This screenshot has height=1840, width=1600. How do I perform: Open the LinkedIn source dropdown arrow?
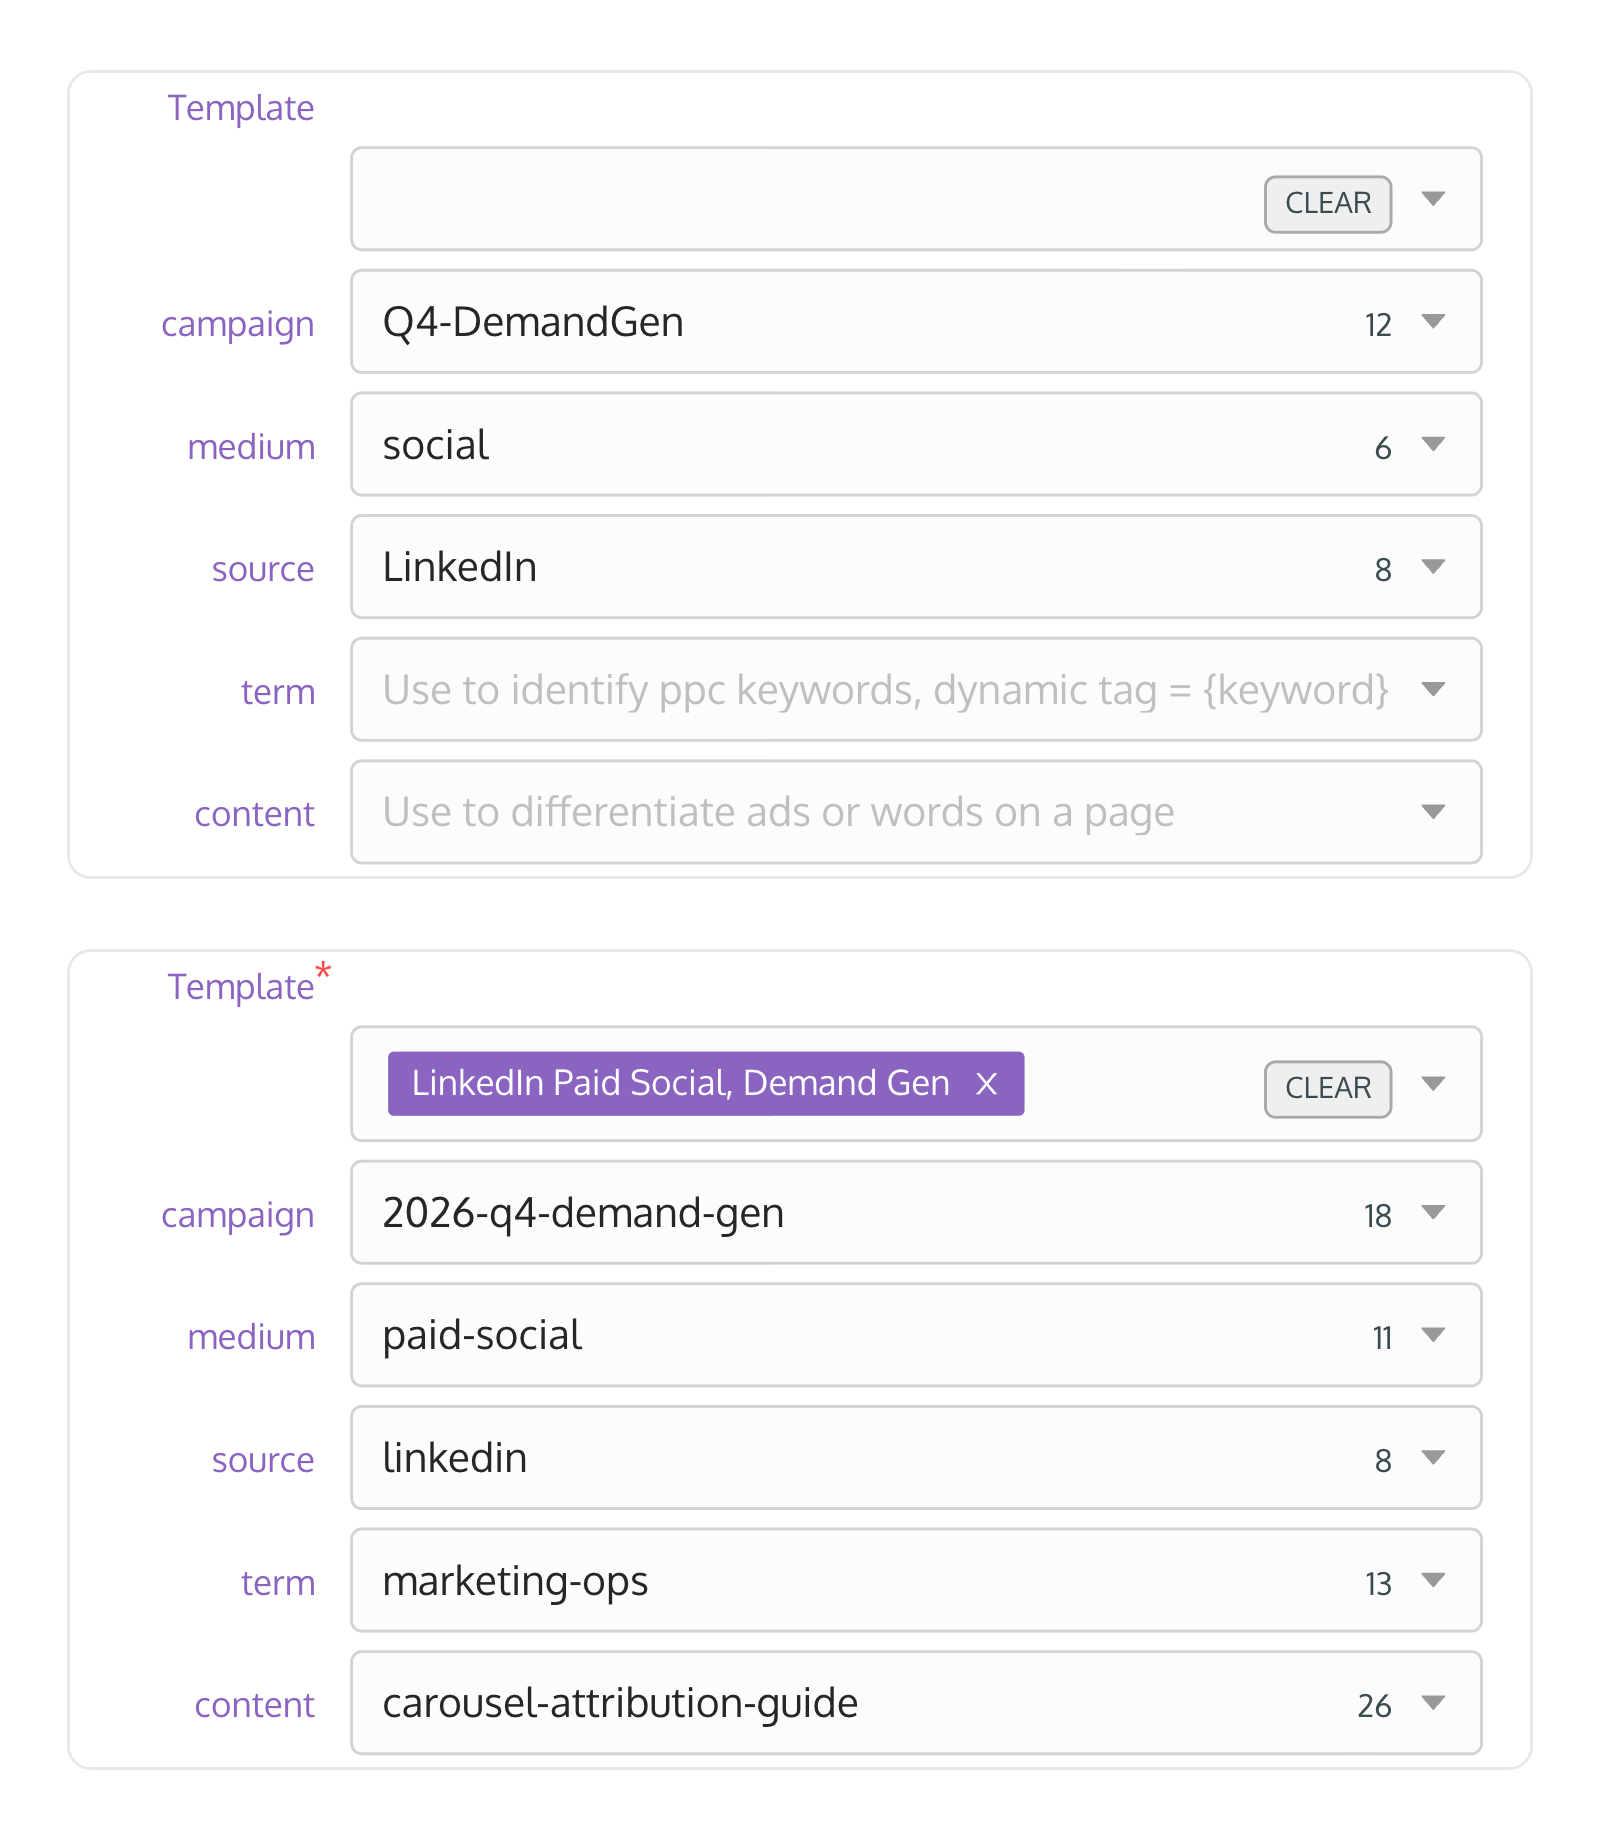1433,567
